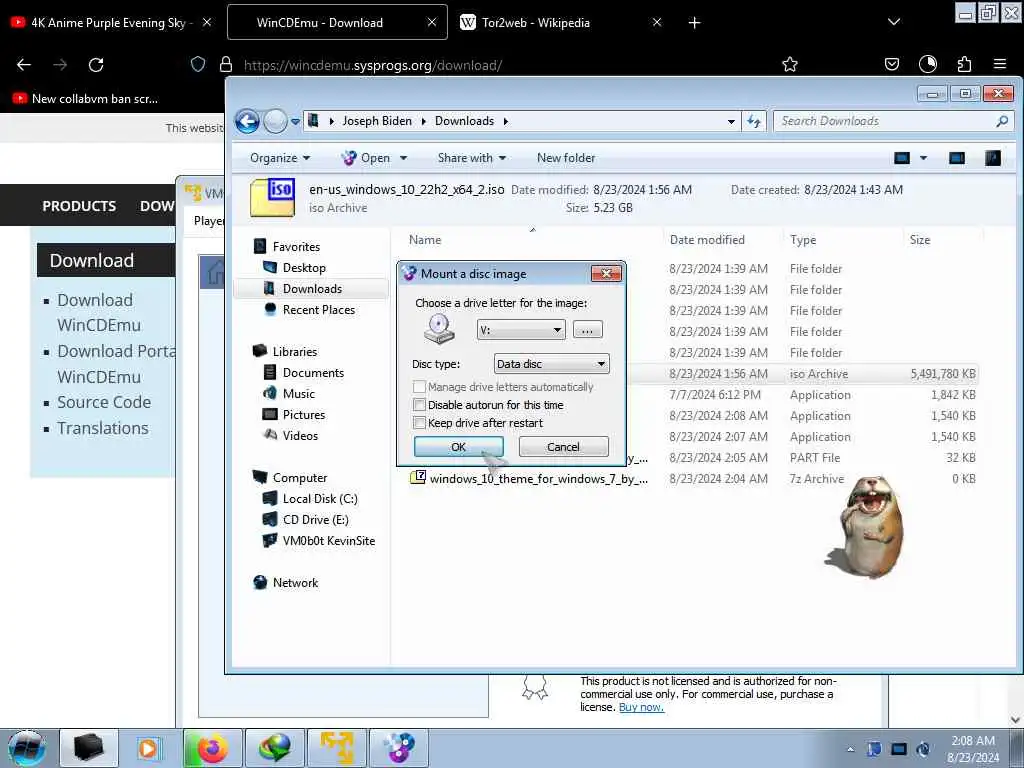The width and height of the screenshot is (1024, 768).
Task: Open the Firefox hamburger menu
Action: click(999, 64)
